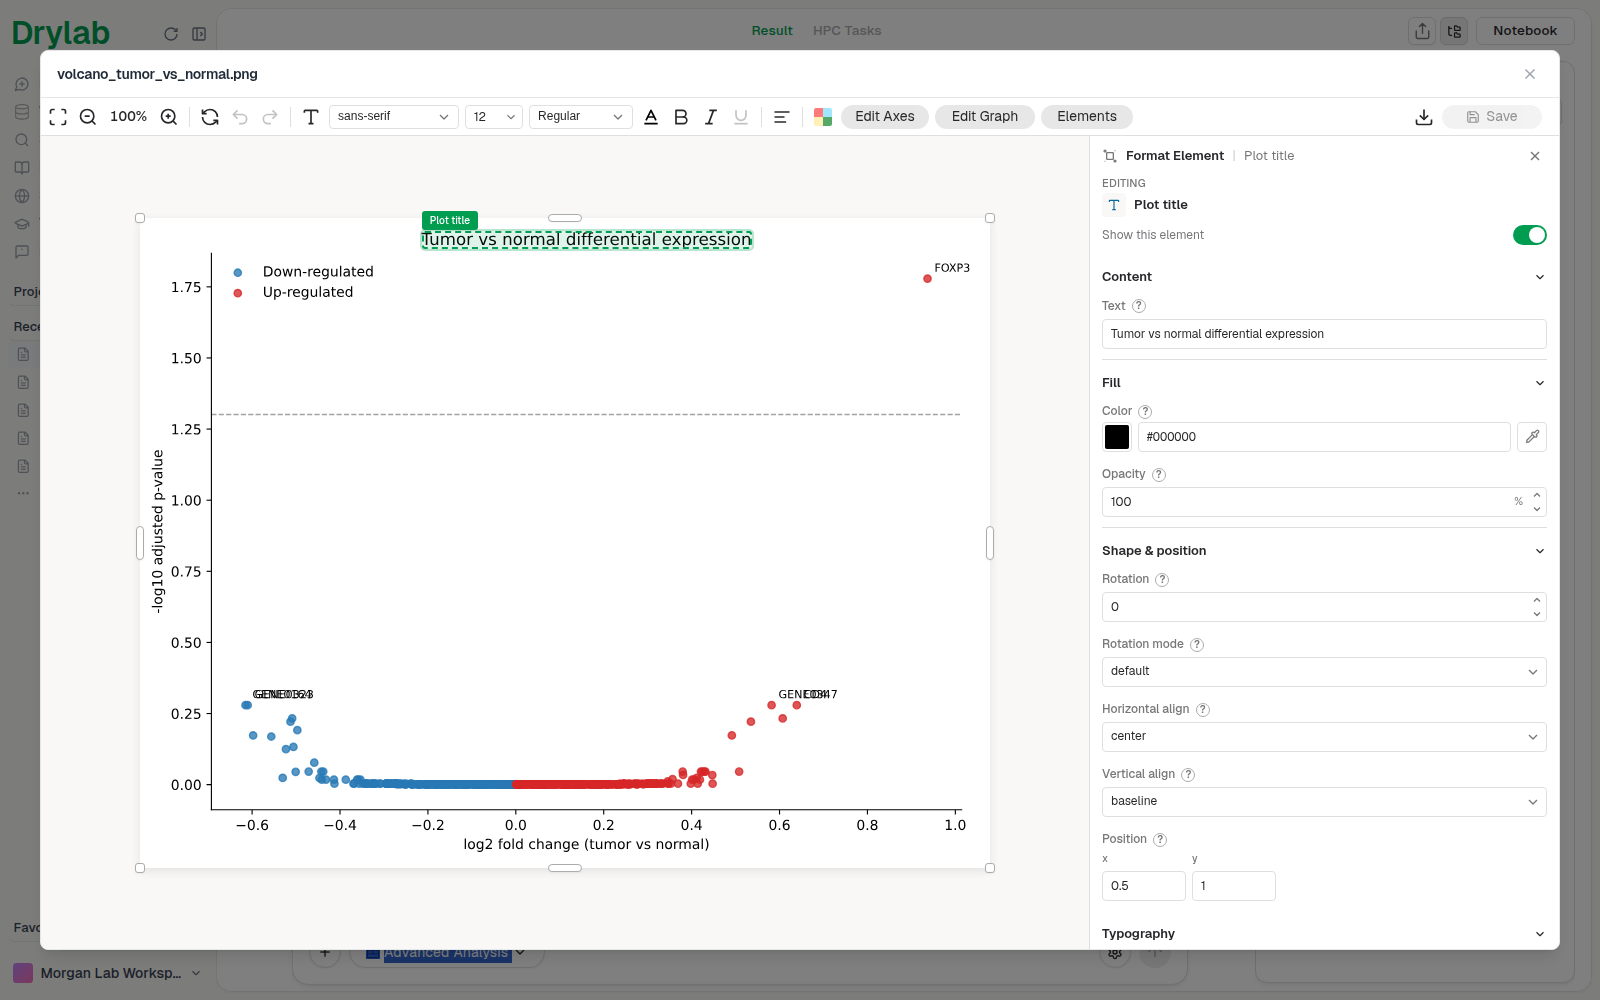Click the Edit Axes button
Image resolution: width=1600 pixels, height=1000 pixels.
point(885,117)
